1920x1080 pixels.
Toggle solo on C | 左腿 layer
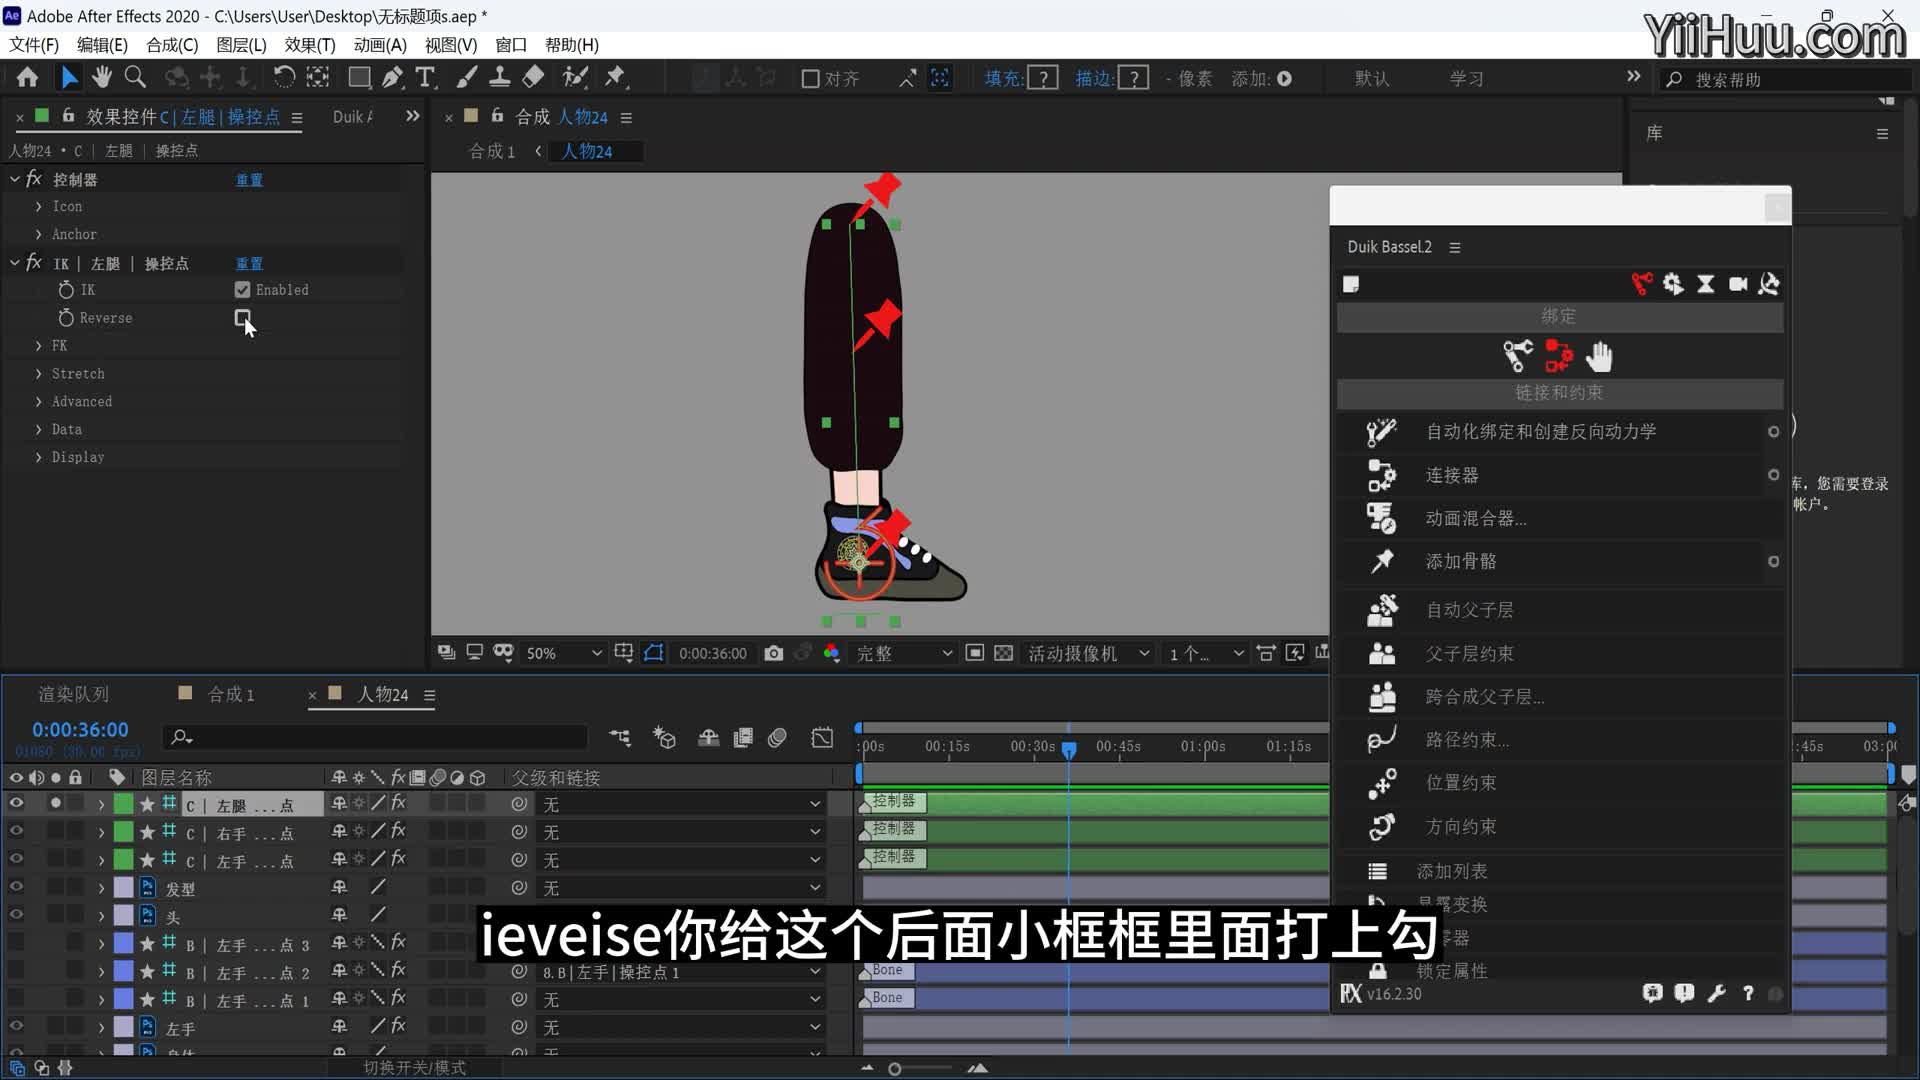[55, 803]
